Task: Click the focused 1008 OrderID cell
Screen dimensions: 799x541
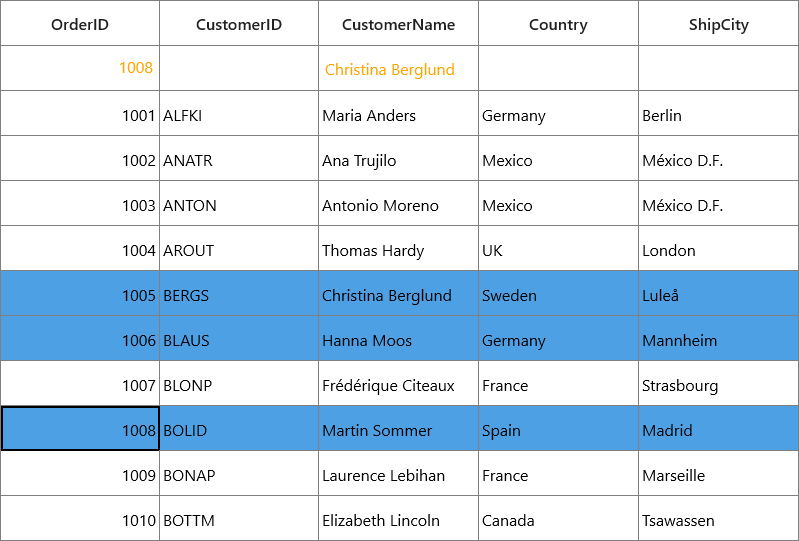Action: tap(80, 428)
